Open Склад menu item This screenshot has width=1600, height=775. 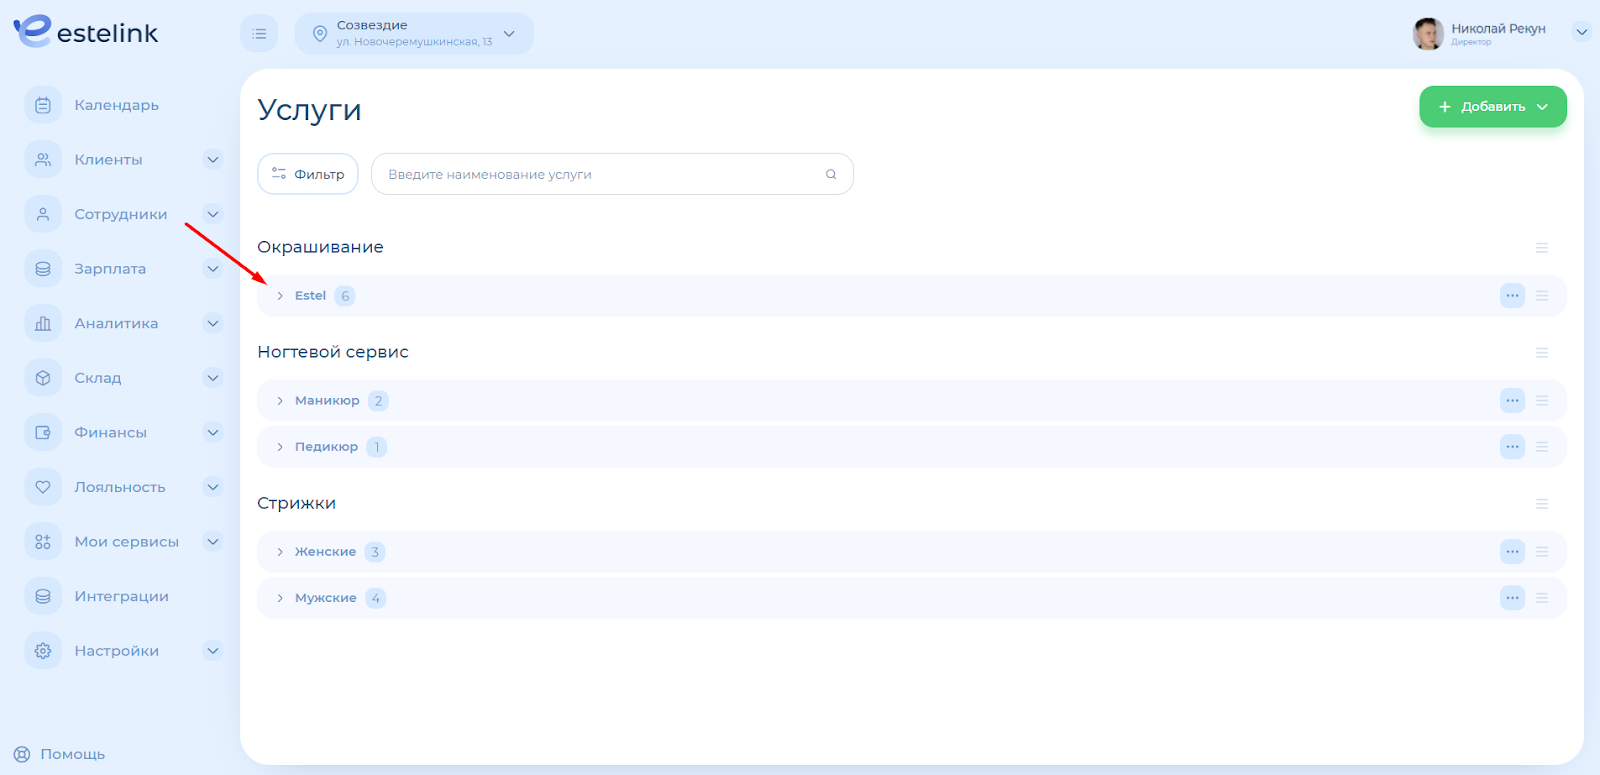pyautogui.click(x=98, y=378)
